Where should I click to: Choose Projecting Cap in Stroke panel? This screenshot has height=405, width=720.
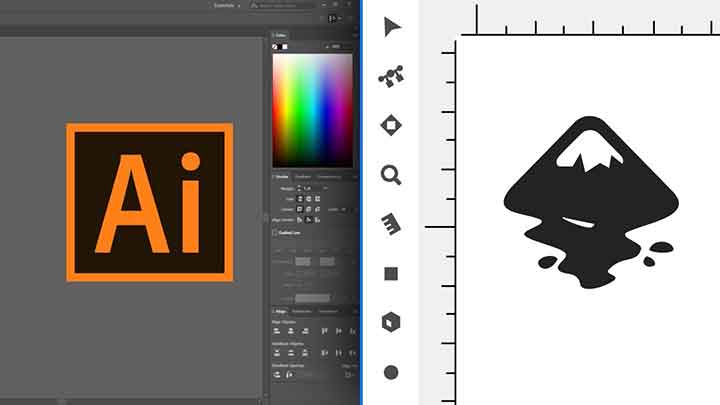coord(317,199)
